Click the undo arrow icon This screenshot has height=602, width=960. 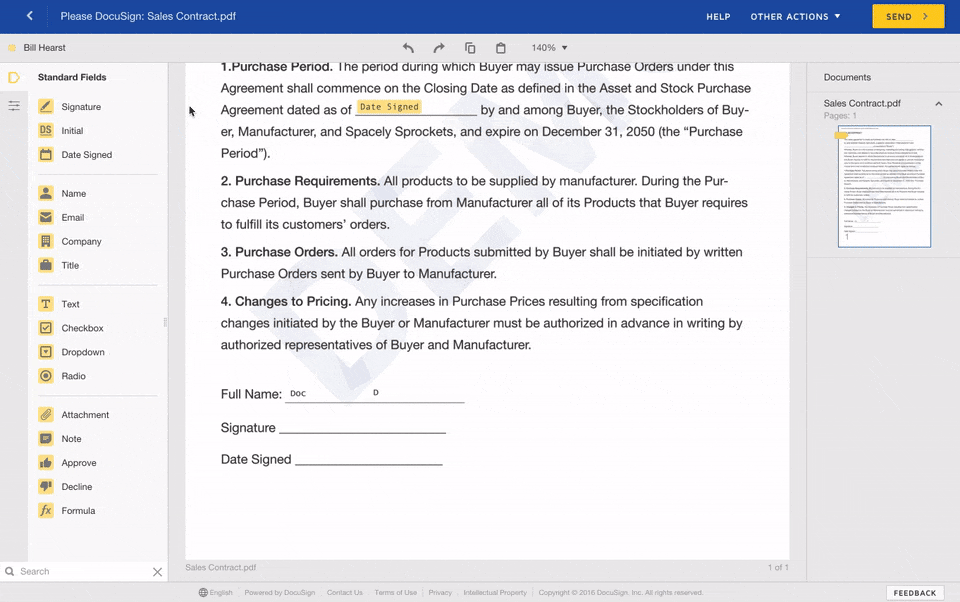click(x=408, y=48)
